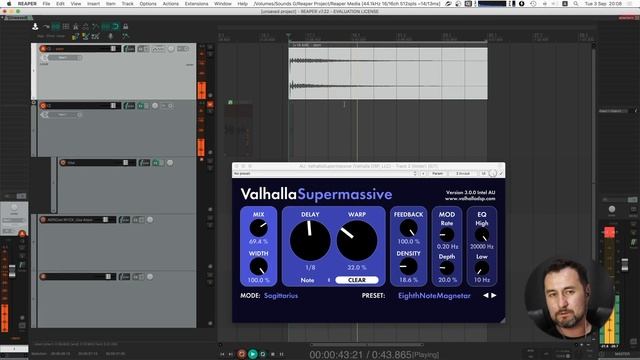Toggle record arm on track 4
Image resolution: width=640 pixels, height=360 pixels.
pos(43,220)
